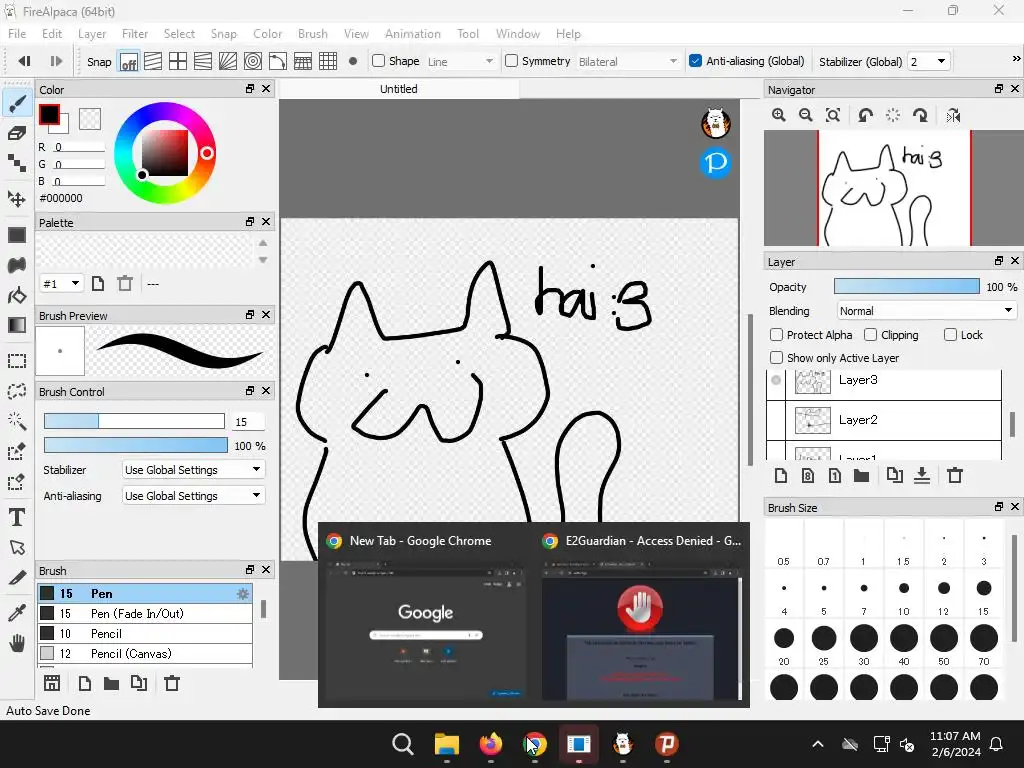Screen dimensions: 1024x768
Task: Enable the Radial circle snap icon
Action: point(253,61)
